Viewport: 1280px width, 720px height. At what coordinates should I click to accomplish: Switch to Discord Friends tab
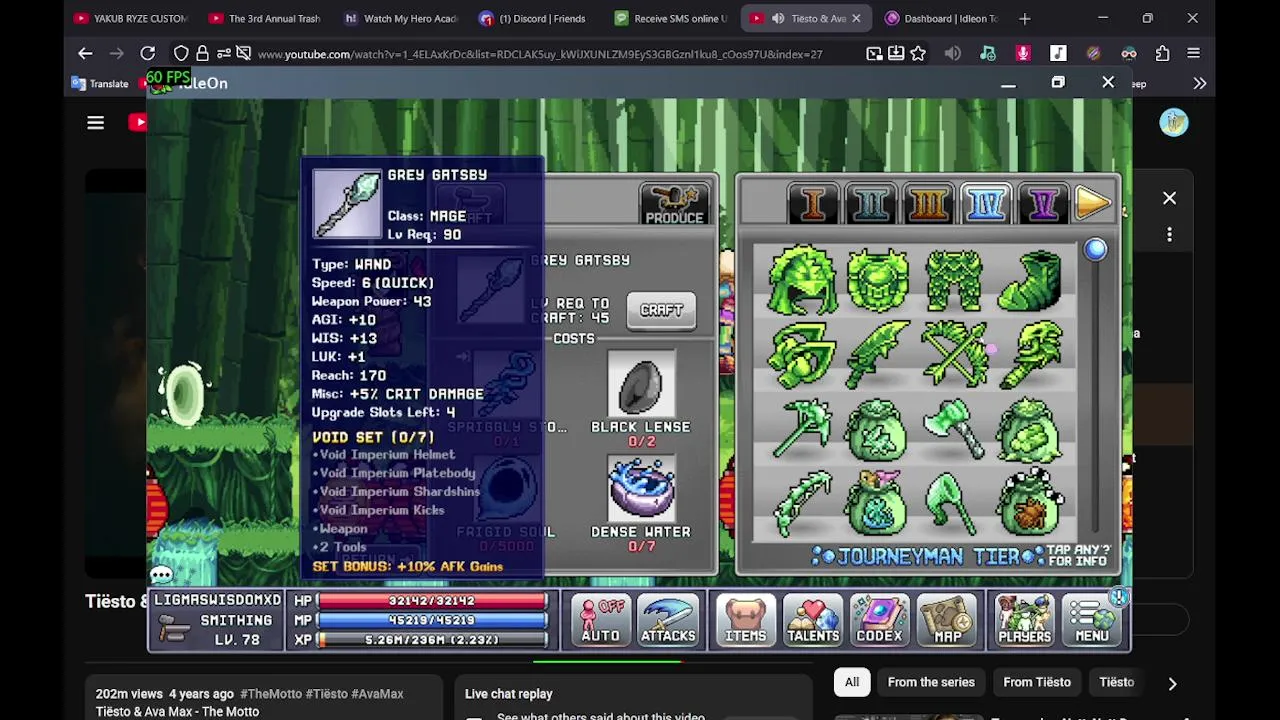[x=535, y=18]
